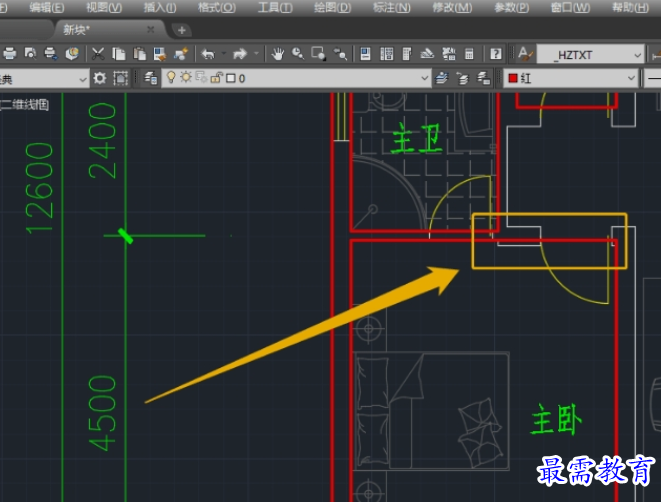The image size is (661, 502).
Task: Open the DesignCenter icon
Action: (387, 54)
